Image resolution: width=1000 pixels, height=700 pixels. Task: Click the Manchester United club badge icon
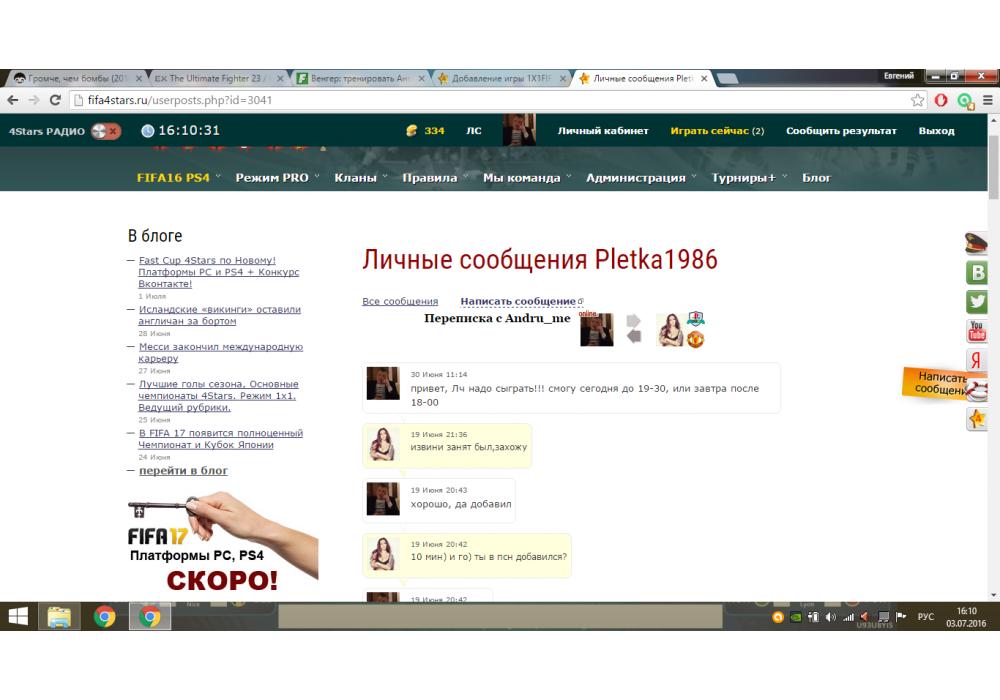coord(696,340)
